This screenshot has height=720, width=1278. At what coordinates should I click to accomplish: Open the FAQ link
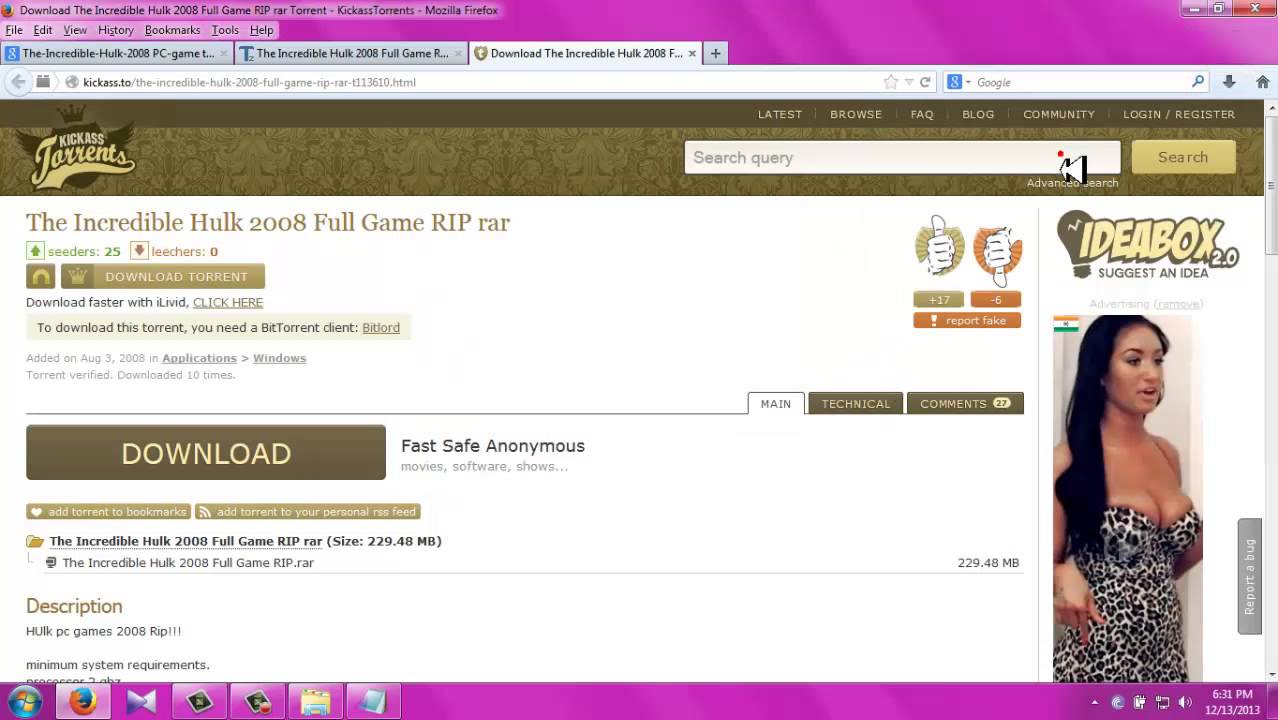point(922,114)
